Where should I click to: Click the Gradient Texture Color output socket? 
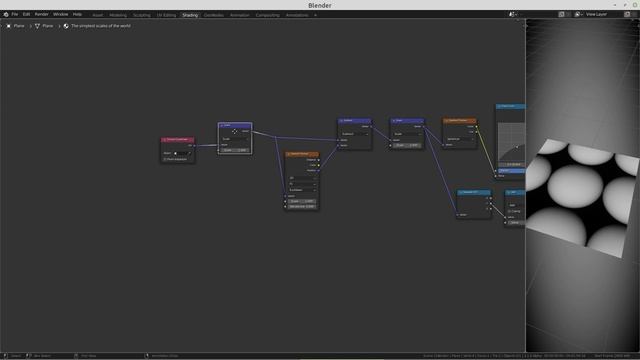(476, 127)
